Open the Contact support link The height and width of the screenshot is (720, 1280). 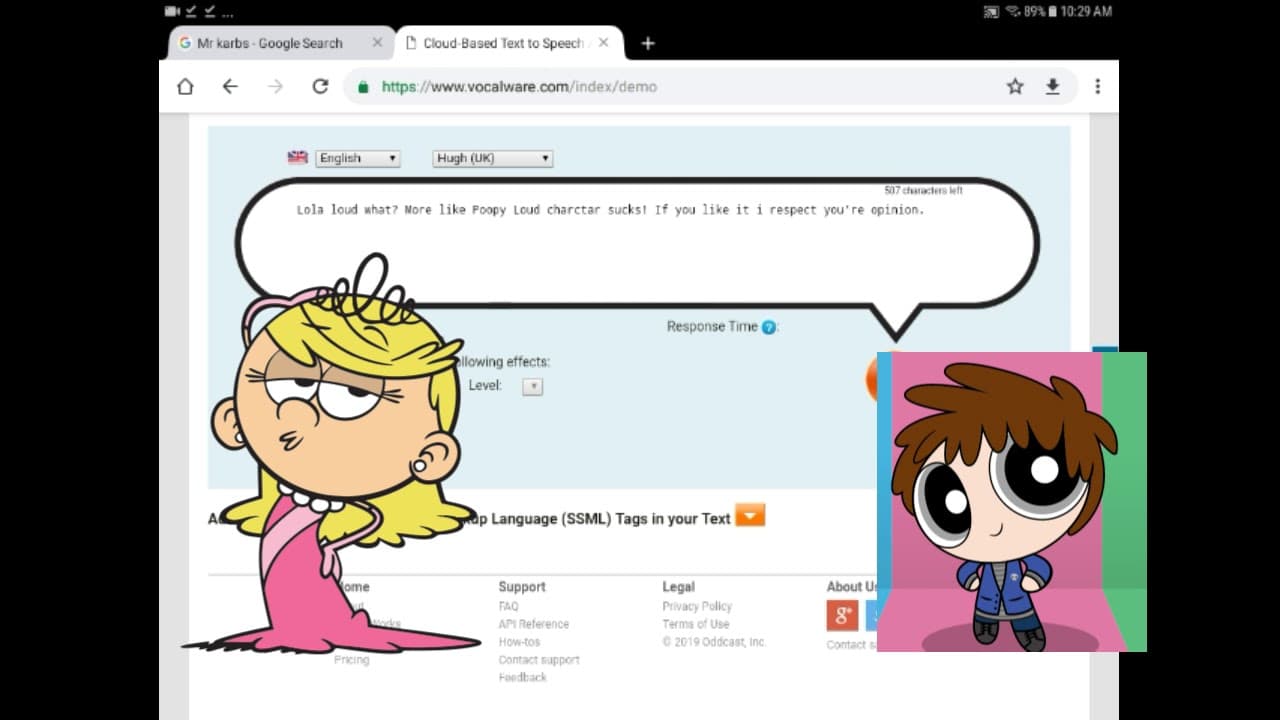[x=539, y=660]
